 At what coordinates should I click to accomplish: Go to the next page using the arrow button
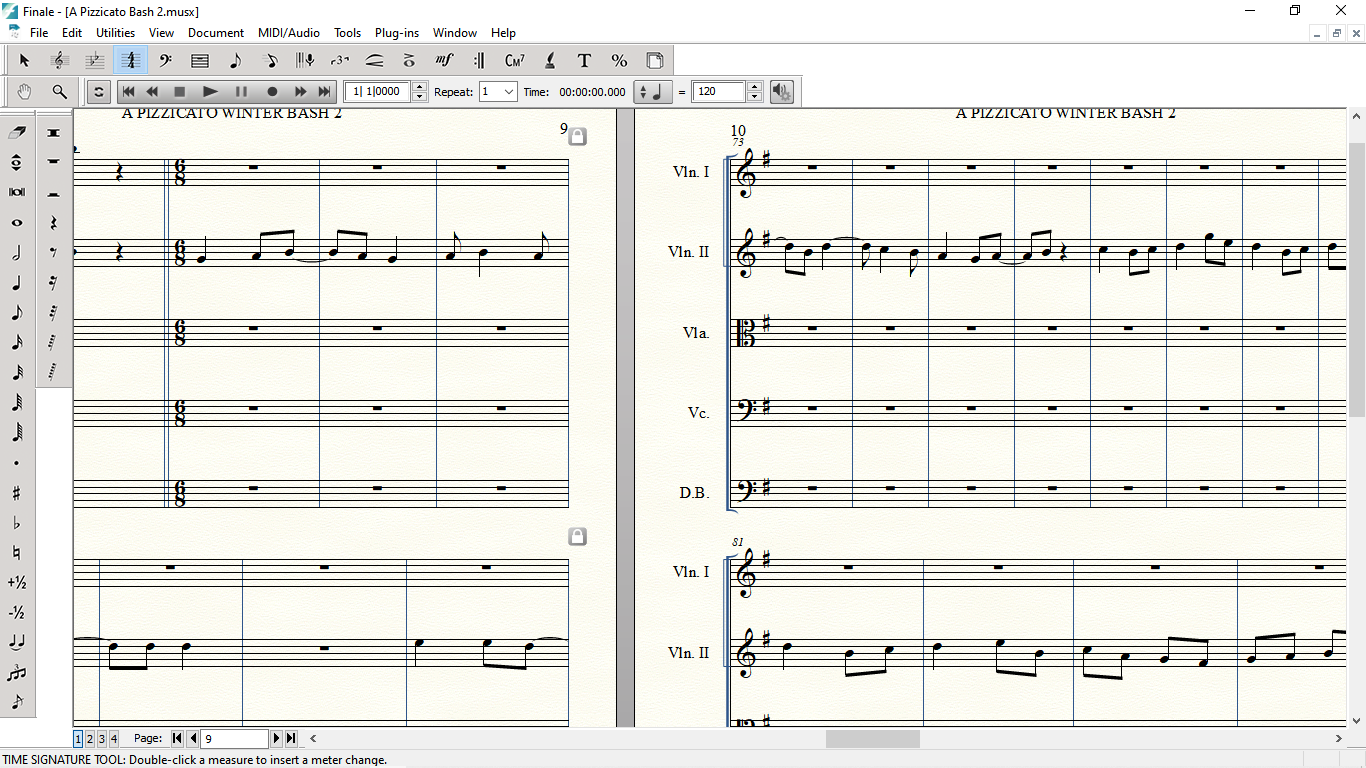pos(277,739)
